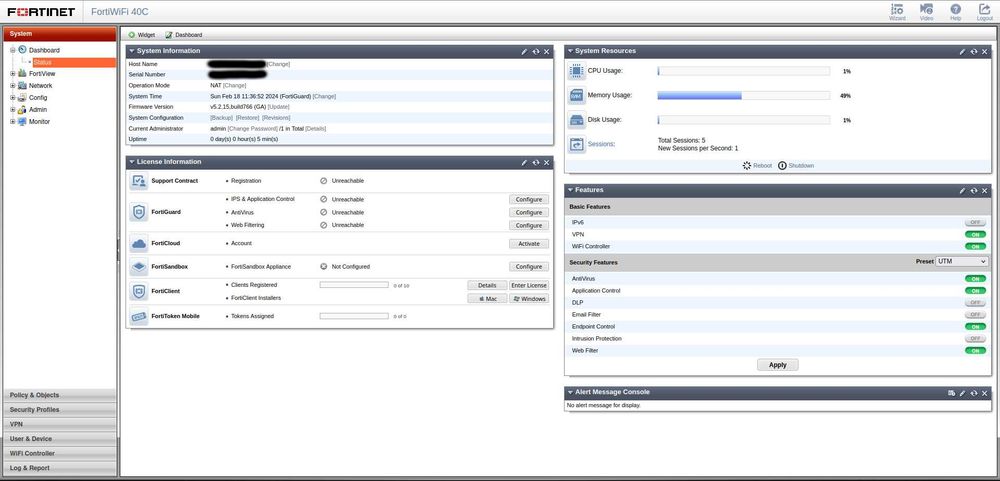
Task: Collapse the System Information panel arrow
Action: 132,51
